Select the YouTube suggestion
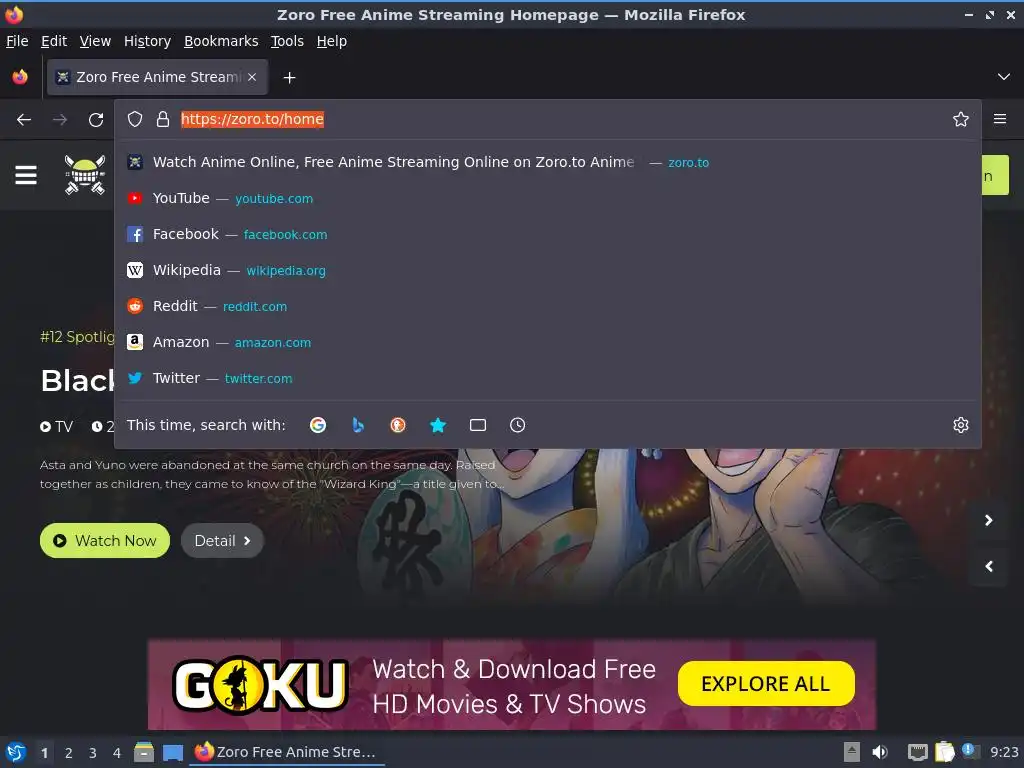 click(548, 198)
